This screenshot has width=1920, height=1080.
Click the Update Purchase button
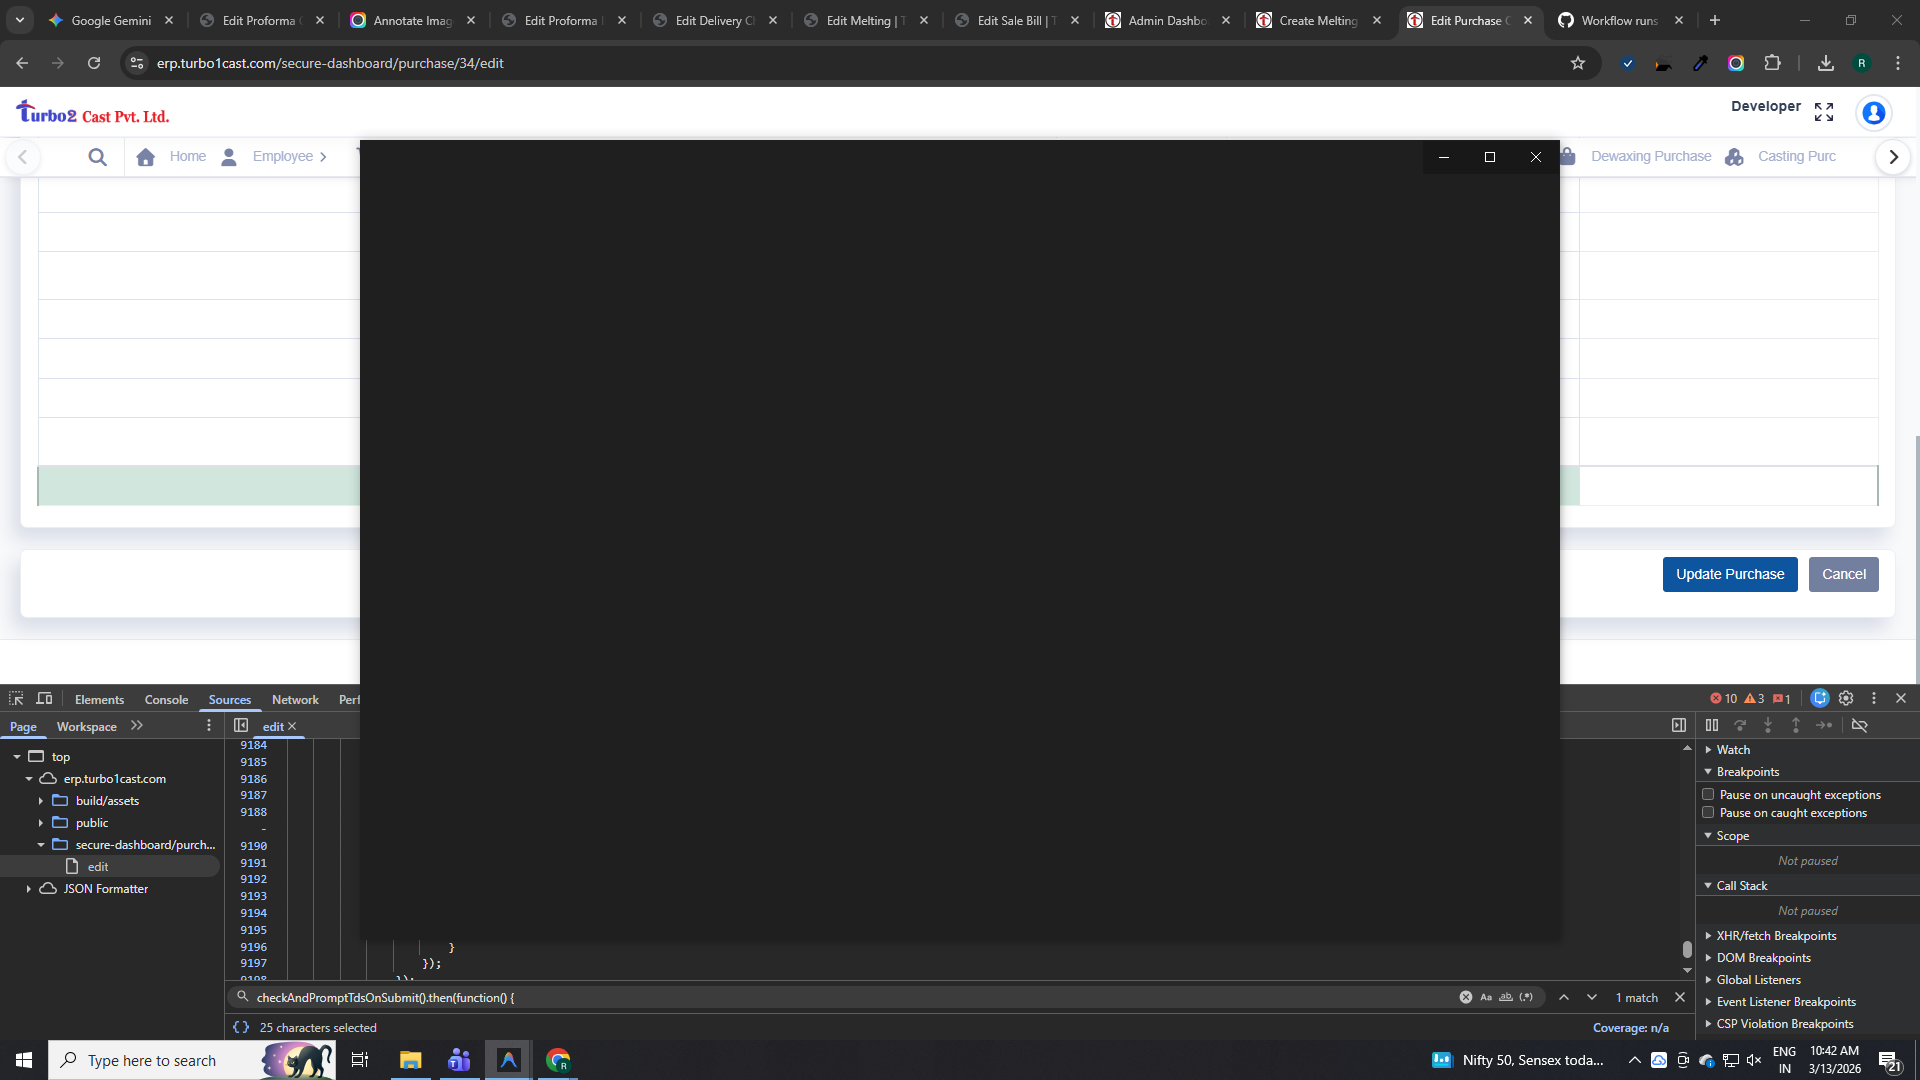point(1729,574)
